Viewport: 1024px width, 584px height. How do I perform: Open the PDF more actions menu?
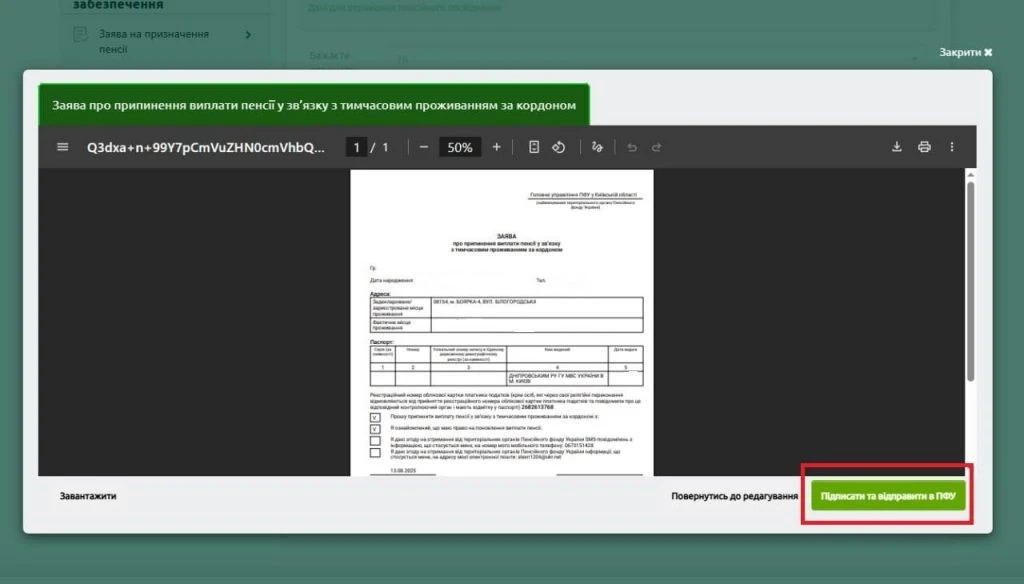(951, 147)
